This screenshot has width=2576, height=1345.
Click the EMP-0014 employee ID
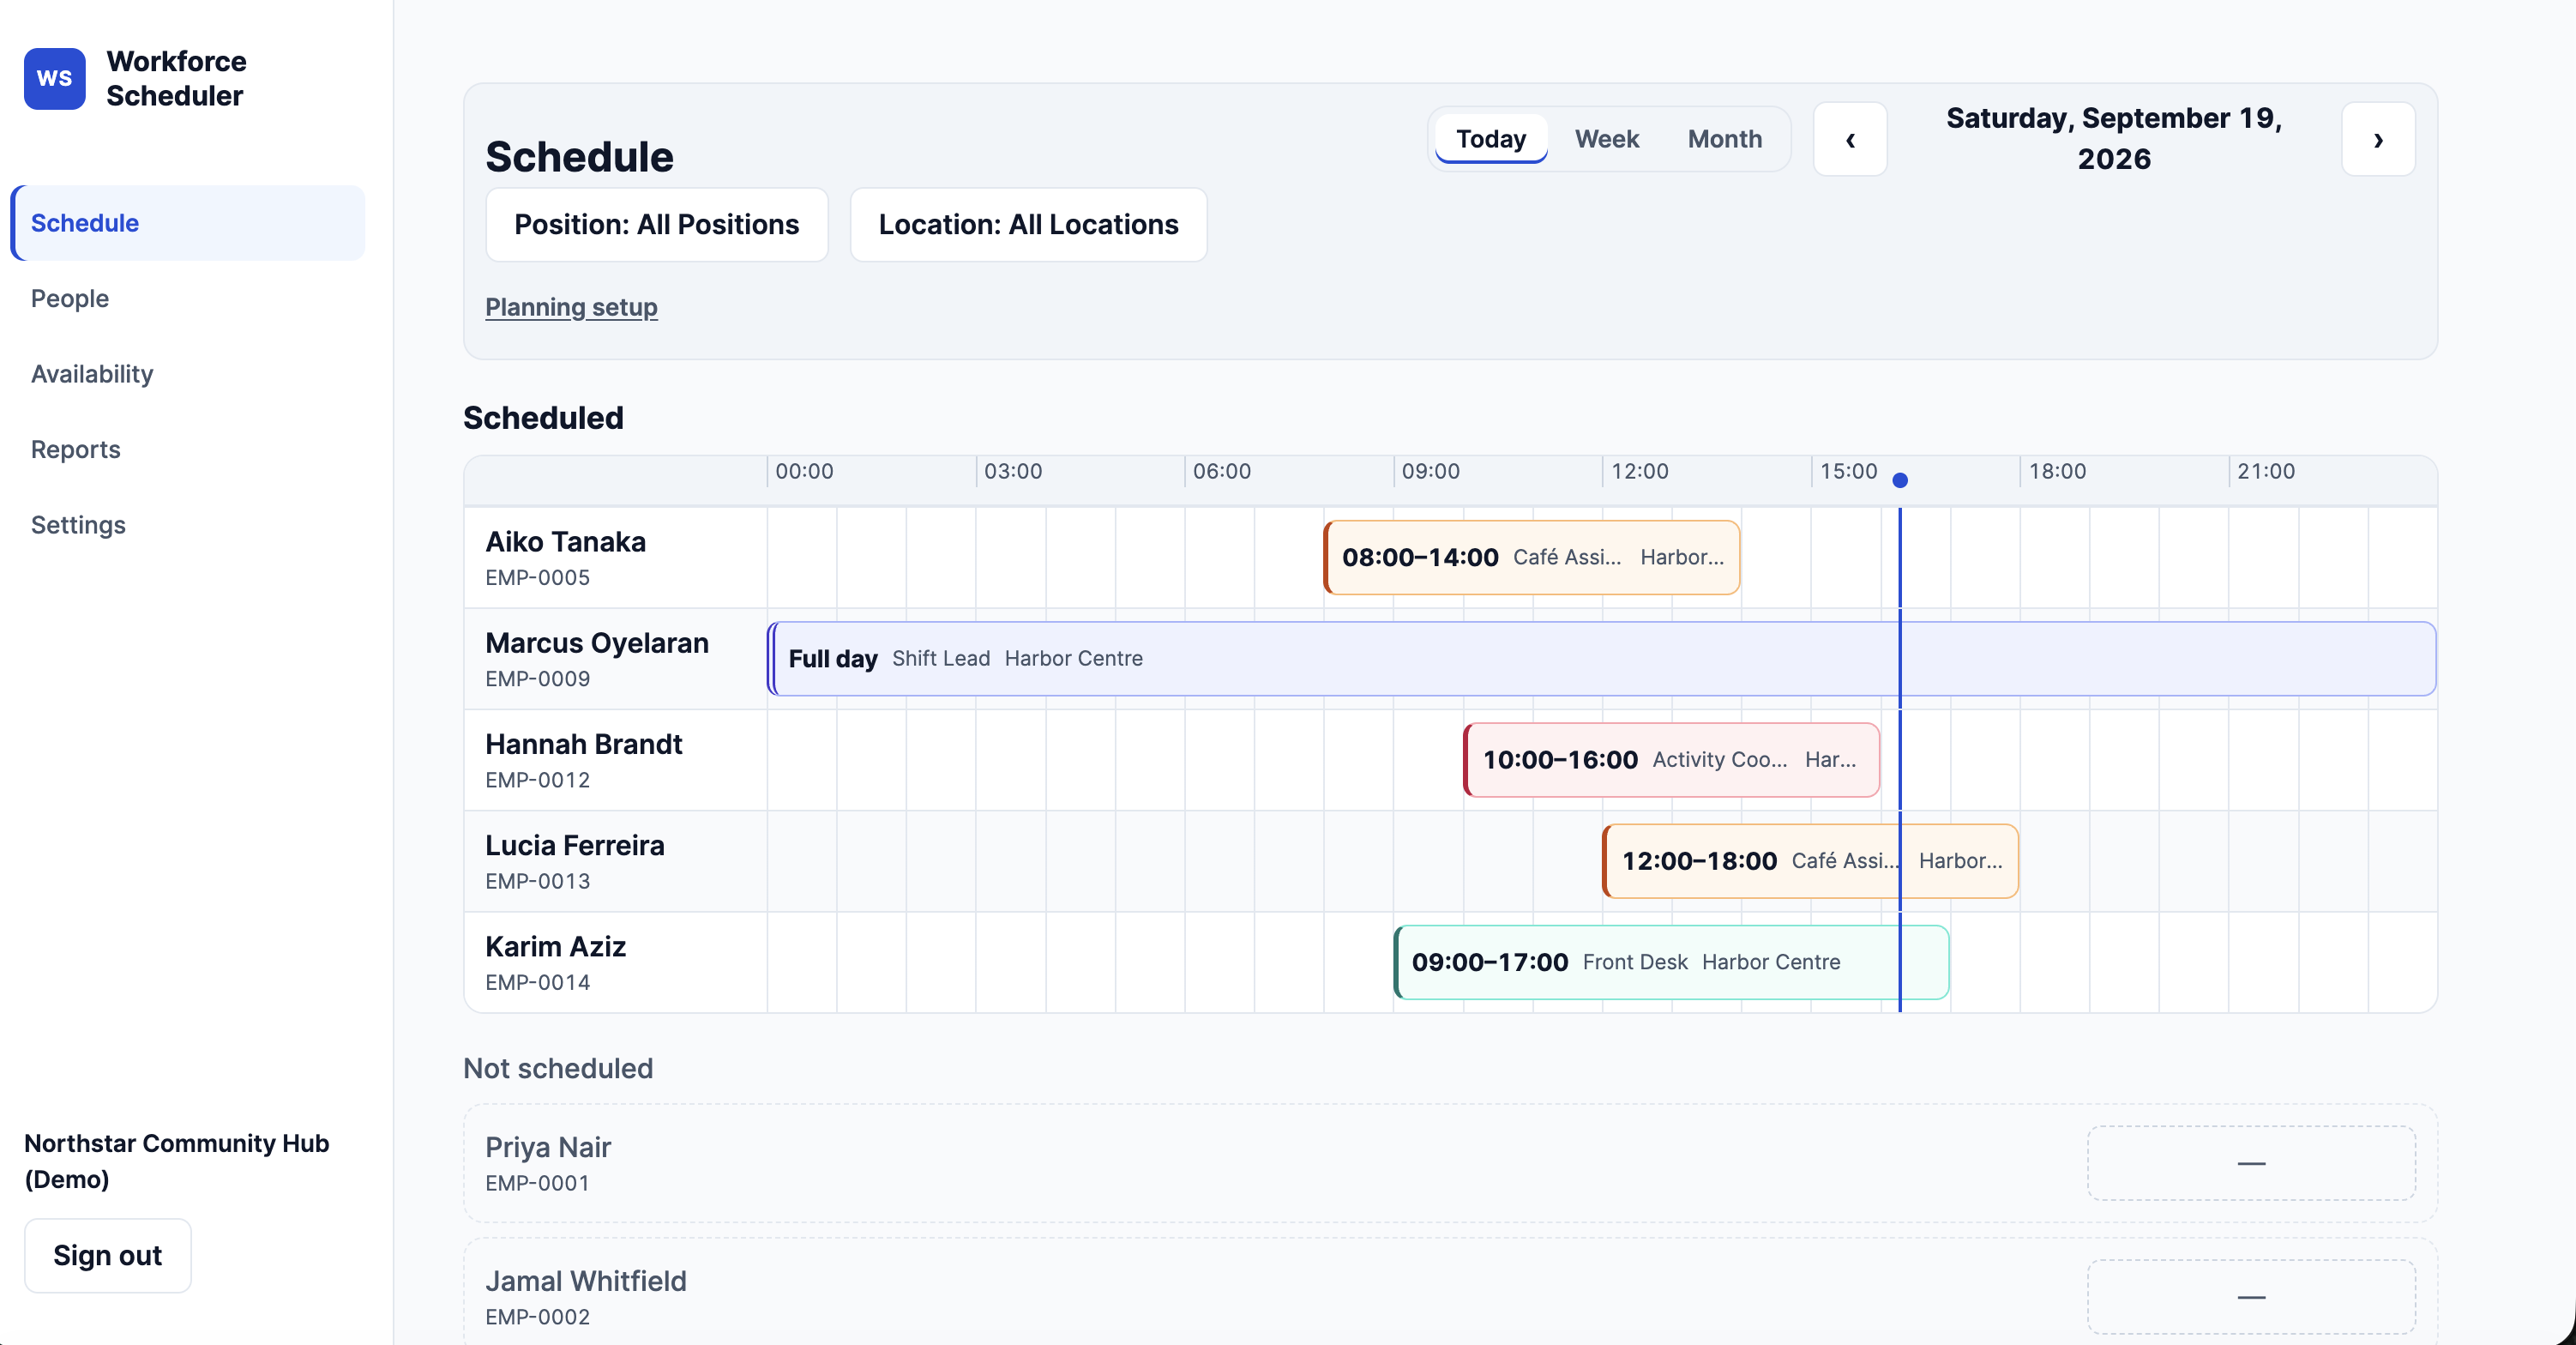(x=537, y=982)
